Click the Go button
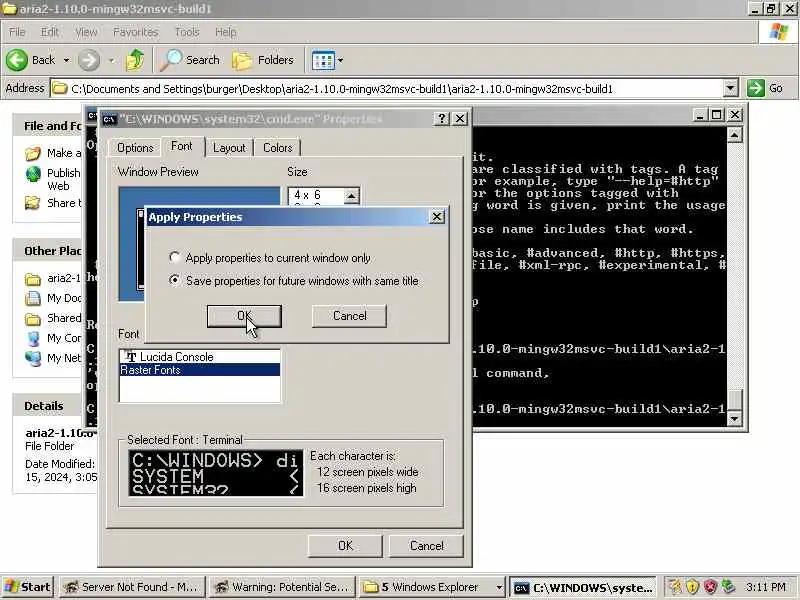 coord(765,88)
